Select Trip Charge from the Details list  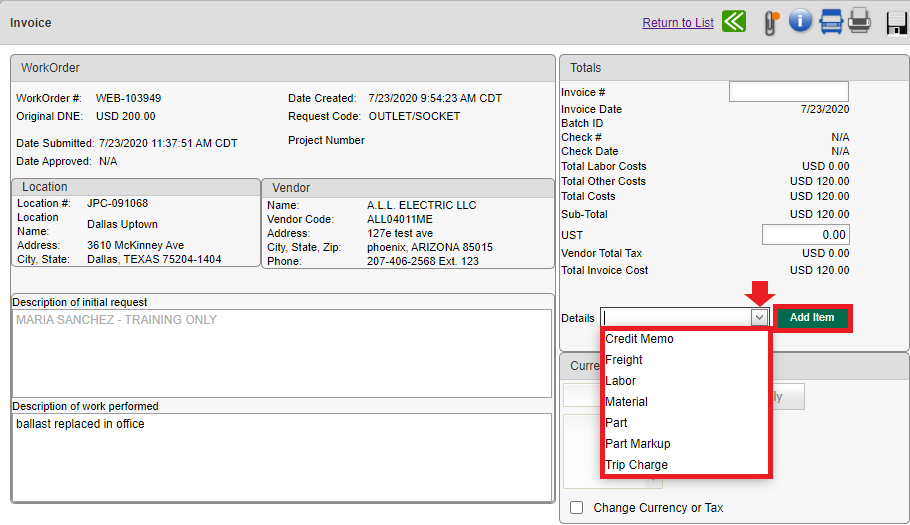click(x=637, y=465)
